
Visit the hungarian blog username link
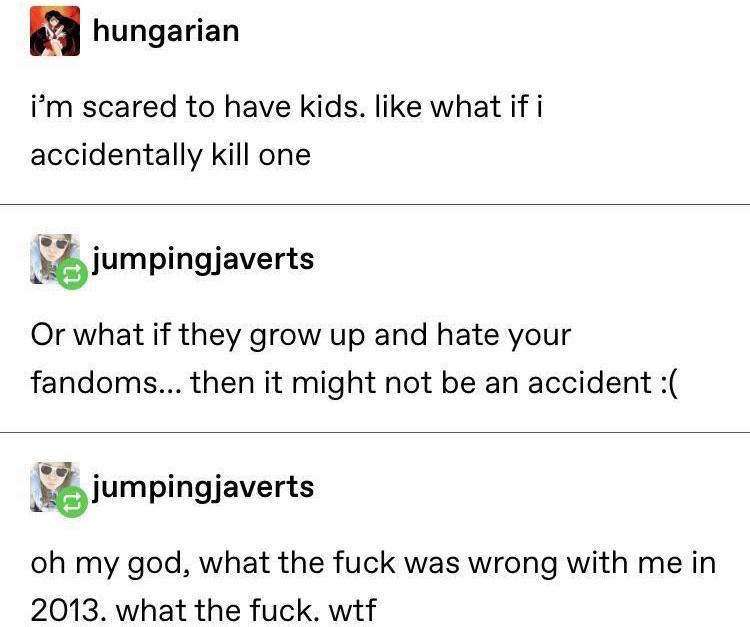tap(166, 32)
